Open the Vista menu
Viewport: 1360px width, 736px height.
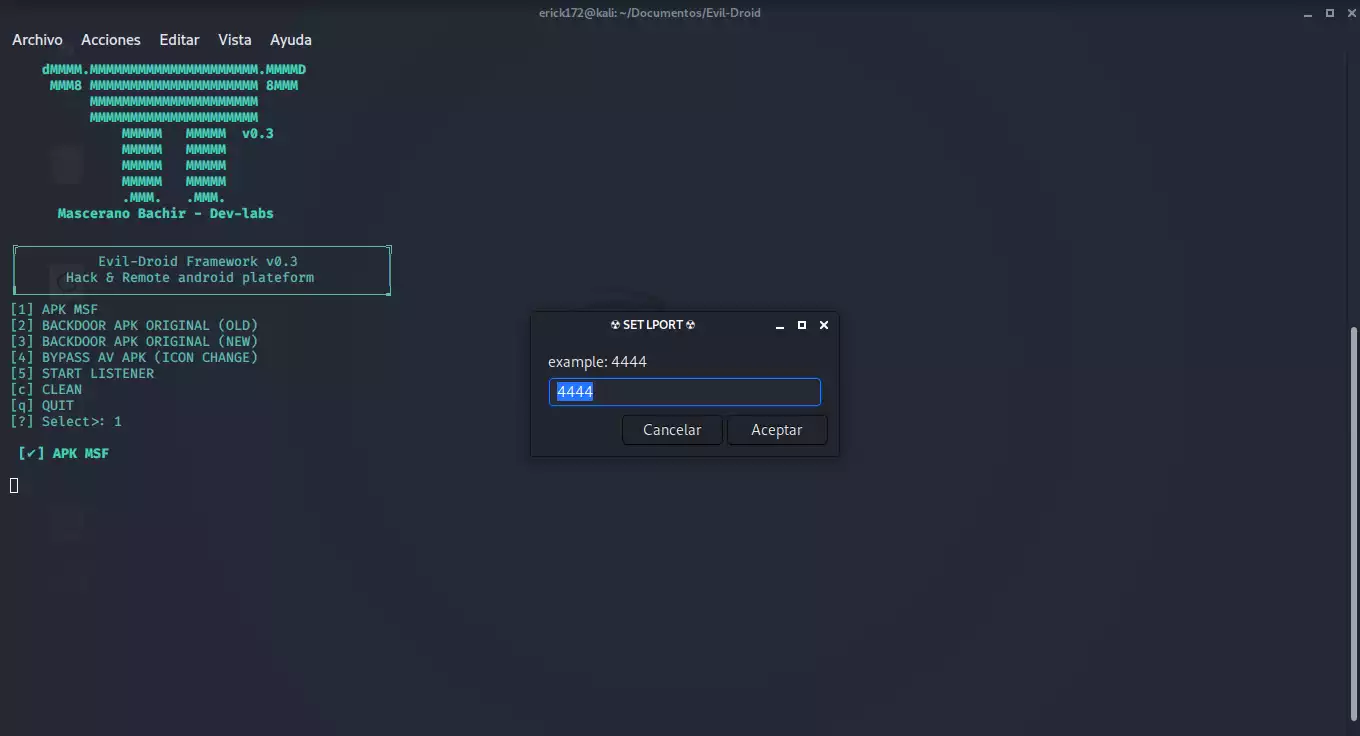click(235, 40)
